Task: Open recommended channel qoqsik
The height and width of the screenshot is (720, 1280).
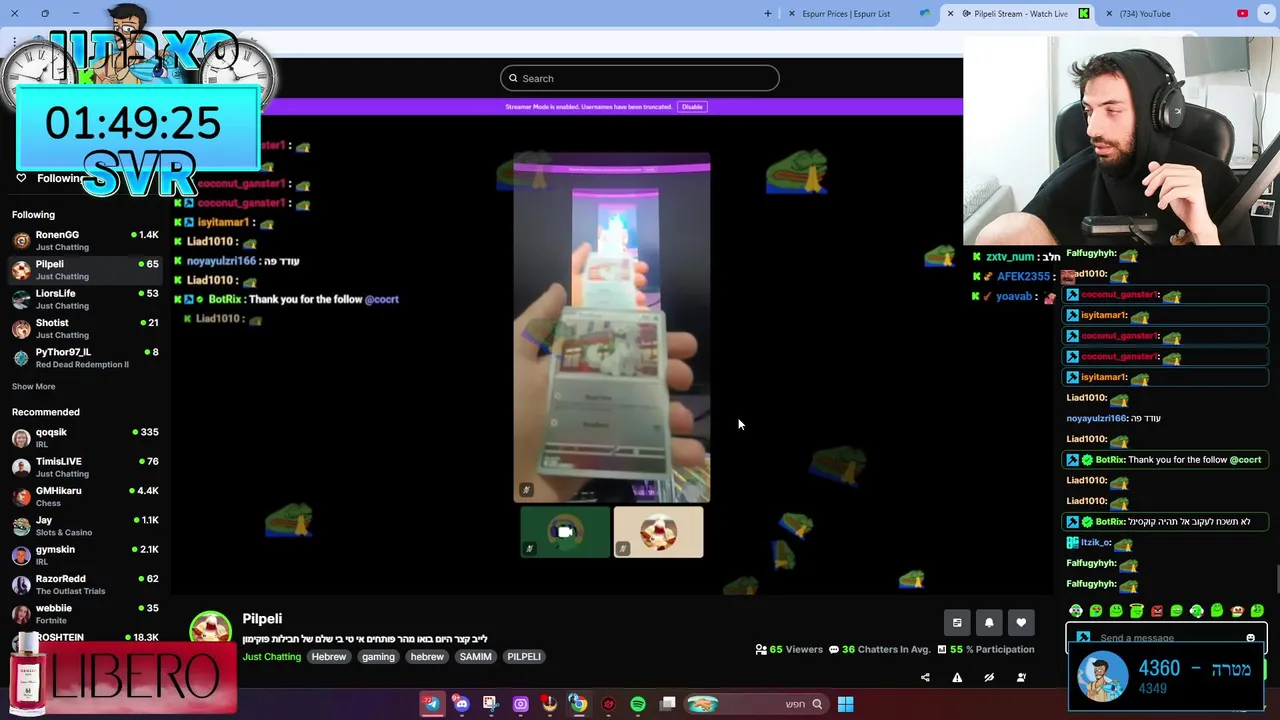Action: (x=86, y=437)
